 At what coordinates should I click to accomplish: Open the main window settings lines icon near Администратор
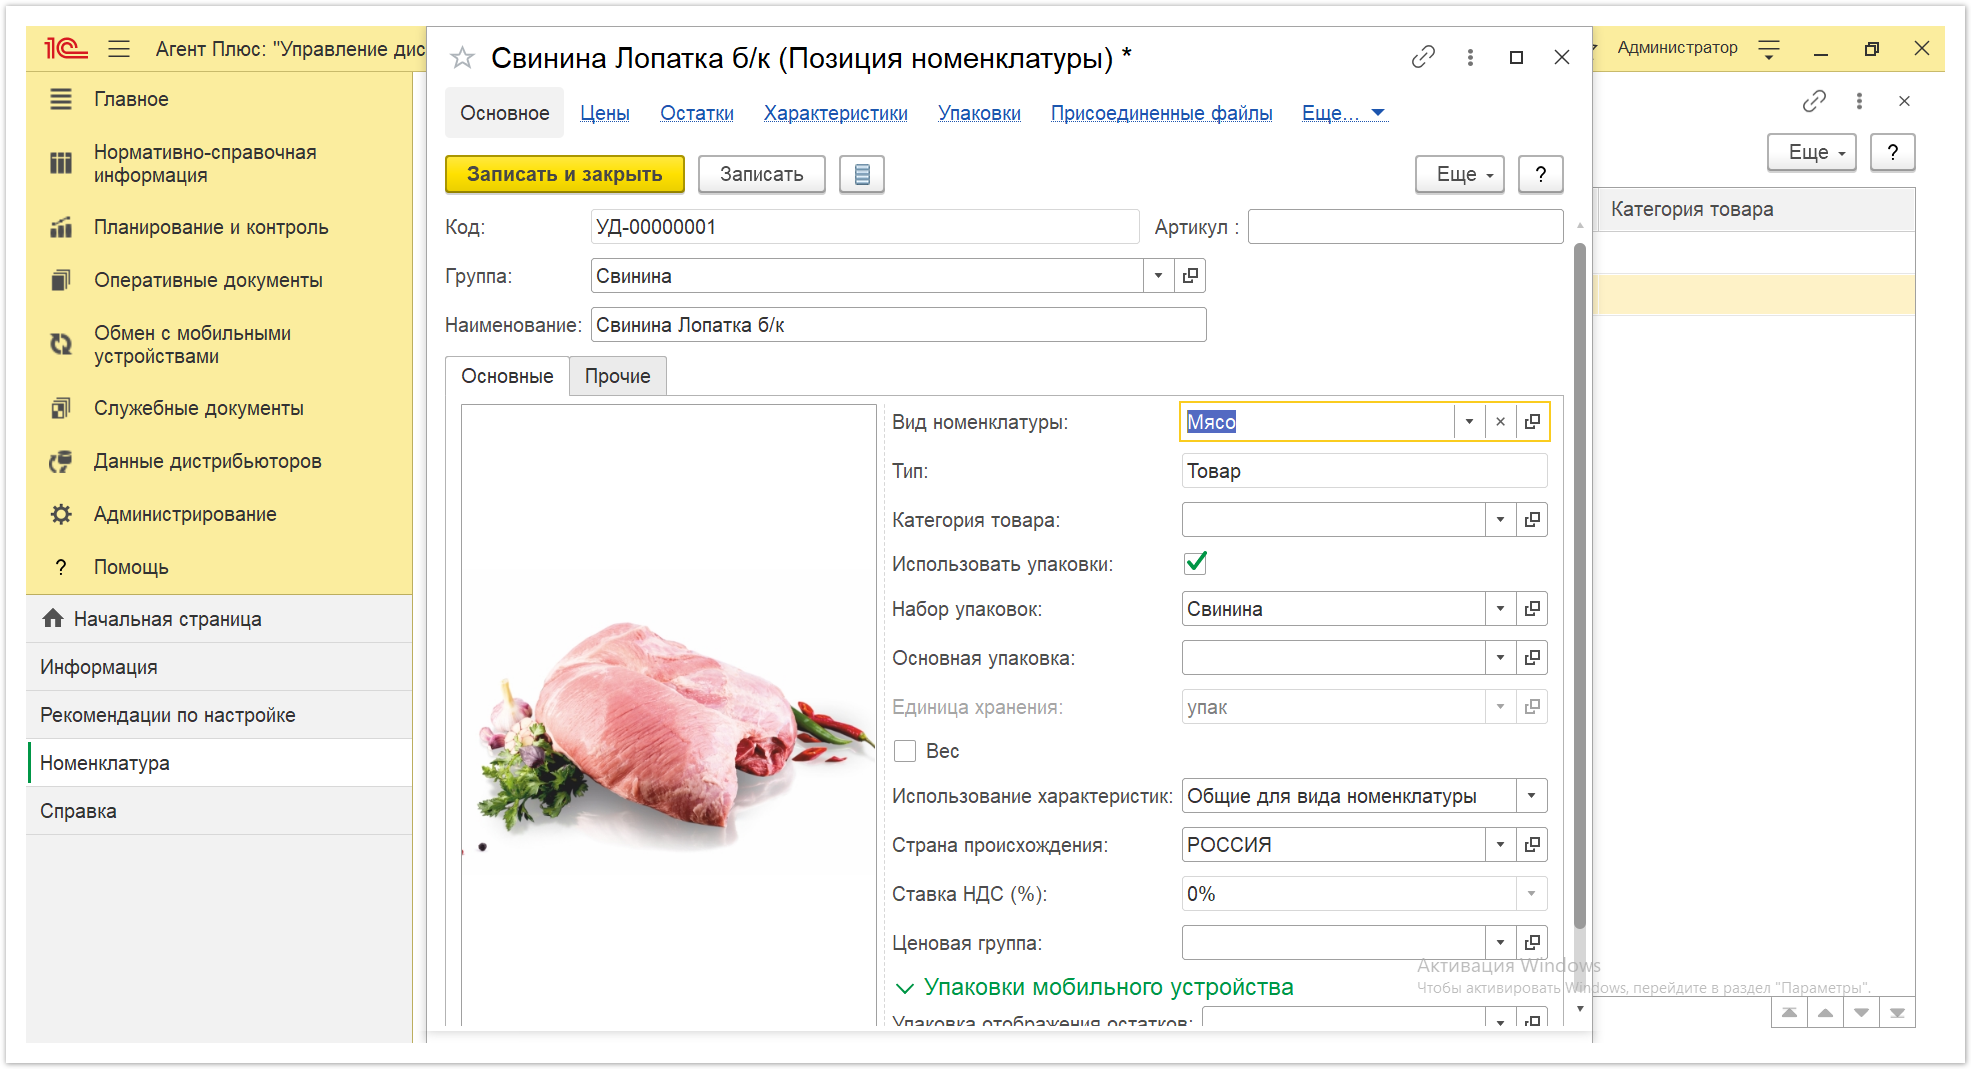tap(1769, 48)
